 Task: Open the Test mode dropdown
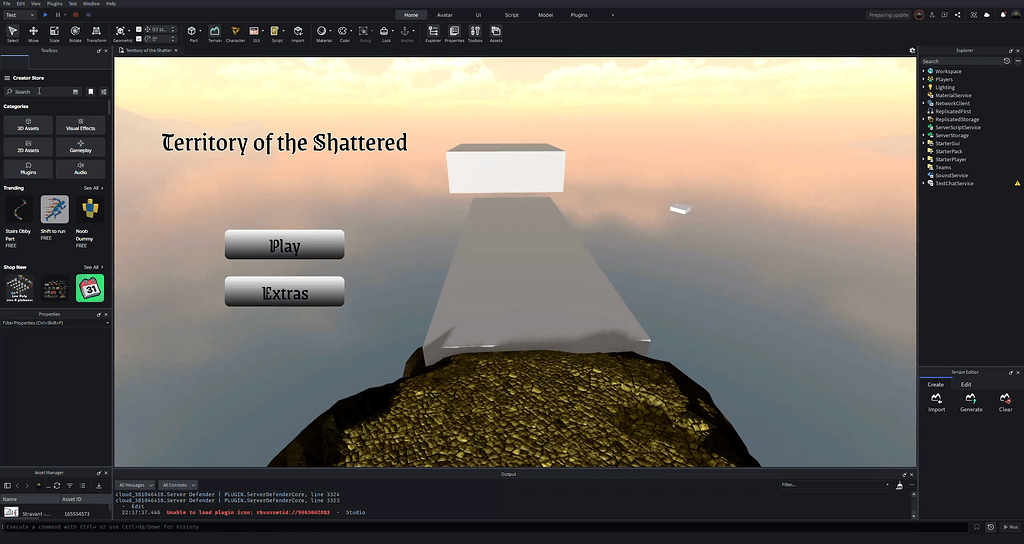tap(20, 14)
